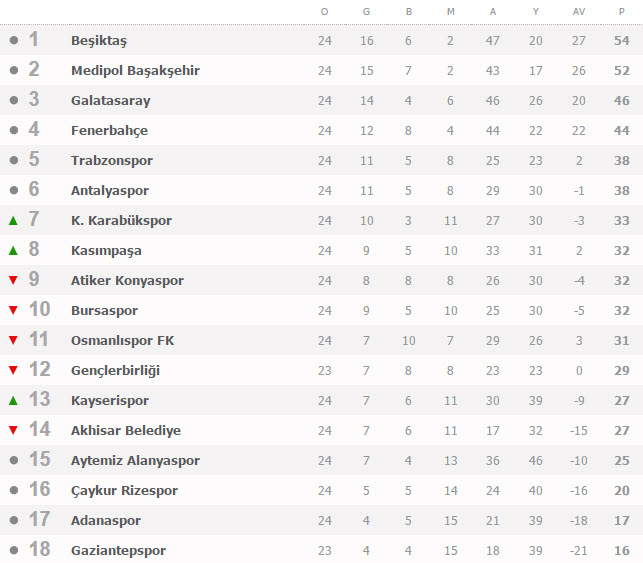This screenshot has height=563, width=643.
Task: Click the green up arrow beside Kayserispor
Action: tap(14, 401)
